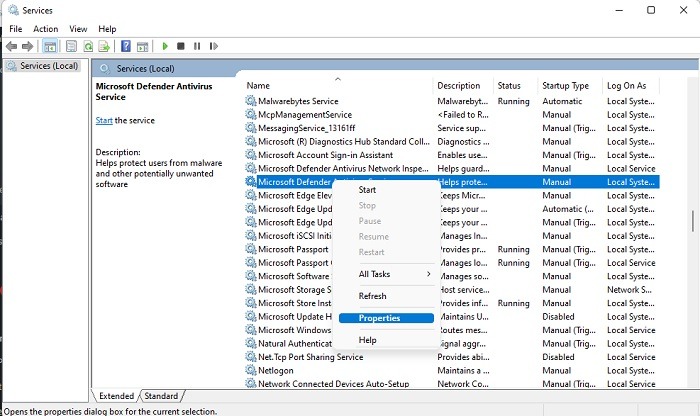Click gear icon of Microsoft Account Sign-in Assistant

251,155
